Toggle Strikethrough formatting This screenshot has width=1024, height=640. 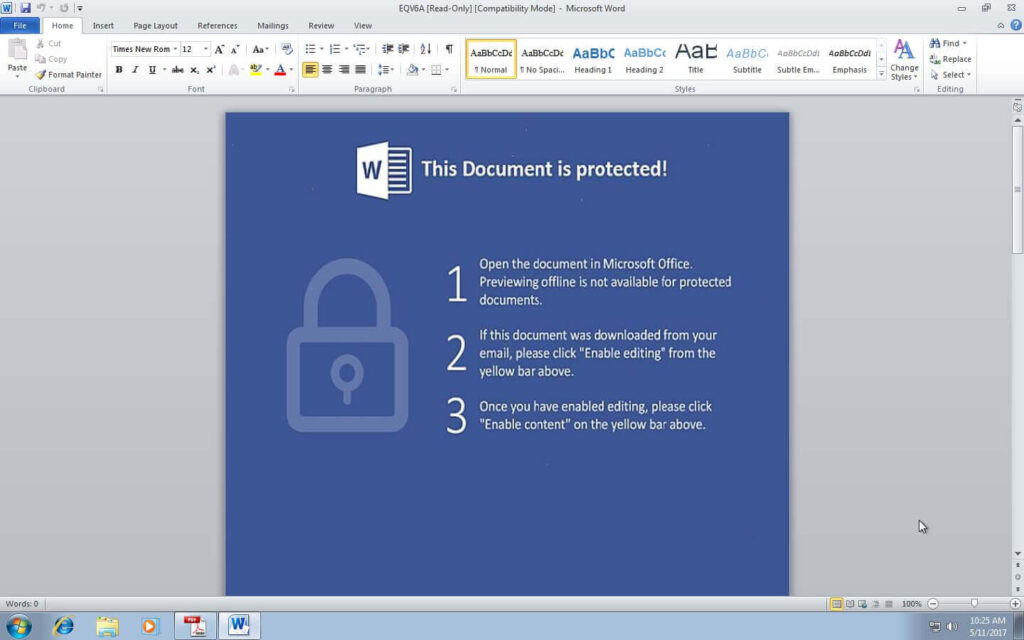(178, 69)
